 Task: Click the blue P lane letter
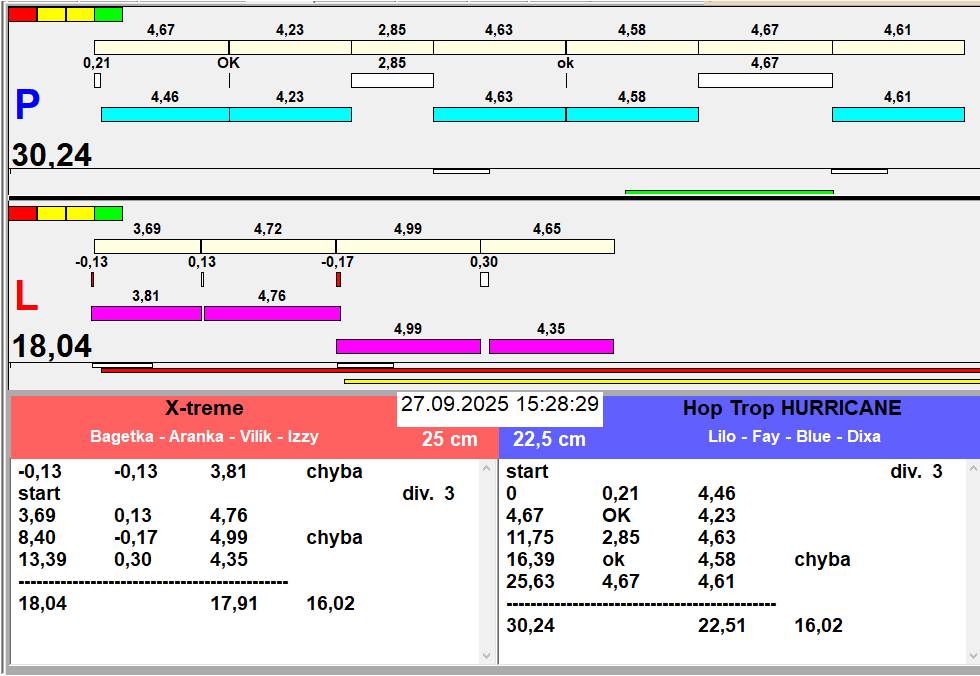(x=28, y=105)
